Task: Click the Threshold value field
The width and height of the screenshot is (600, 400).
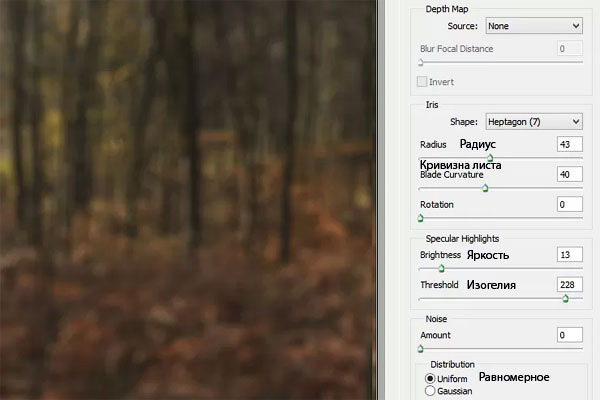Action: (570, 285)
